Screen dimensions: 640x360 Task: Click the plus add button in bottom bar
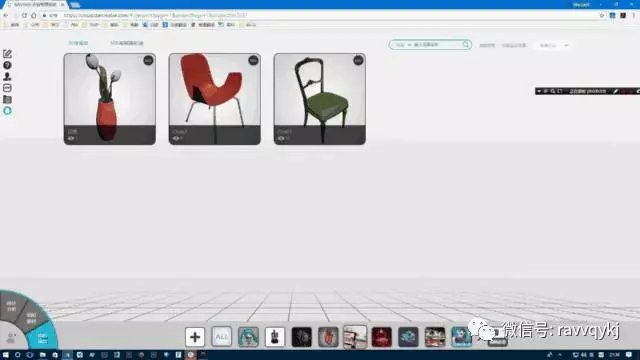click(x=195, y=337)
